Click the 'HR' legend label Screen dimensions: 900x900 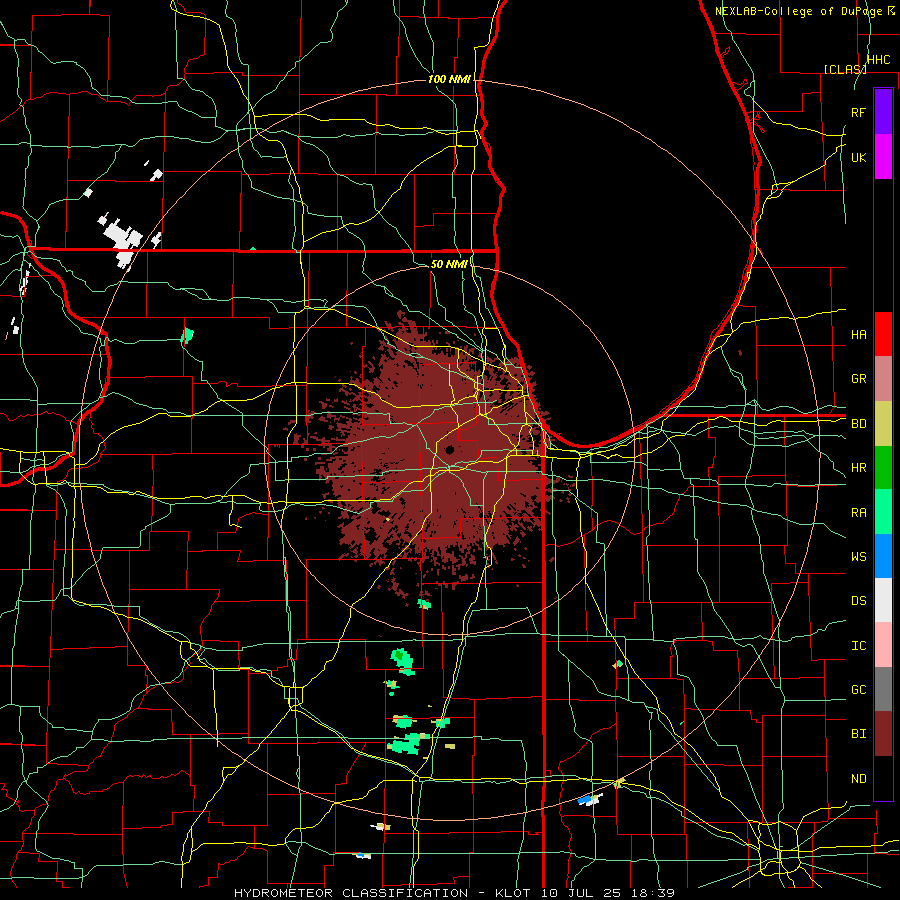[x=858, y=468]
